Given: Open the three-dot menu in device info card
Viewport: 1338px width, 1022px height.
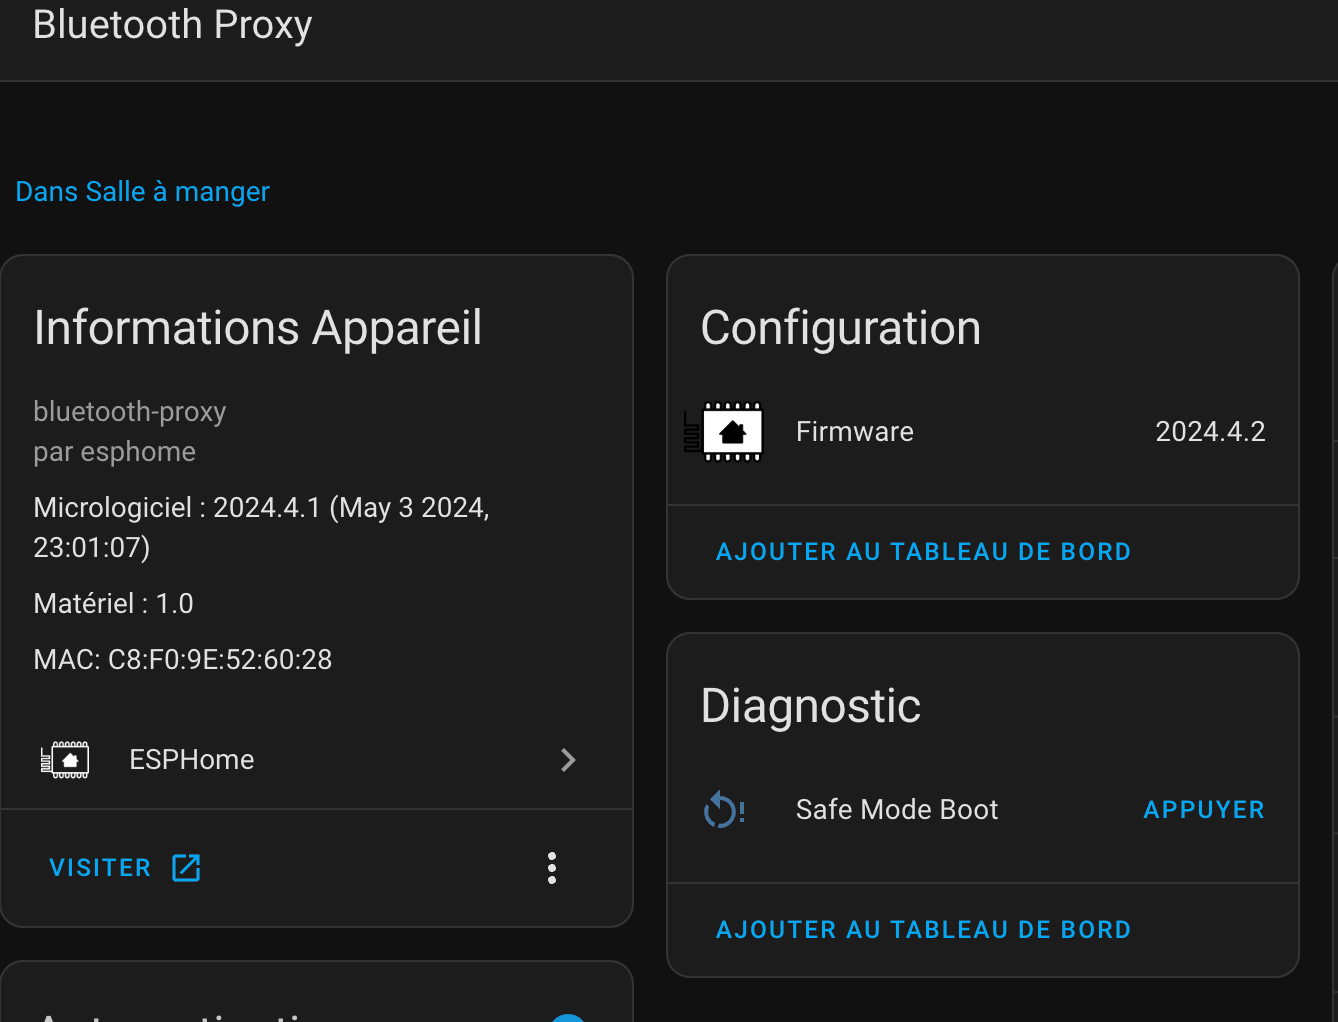Looking at the screenshot, I should click(552, 868).
